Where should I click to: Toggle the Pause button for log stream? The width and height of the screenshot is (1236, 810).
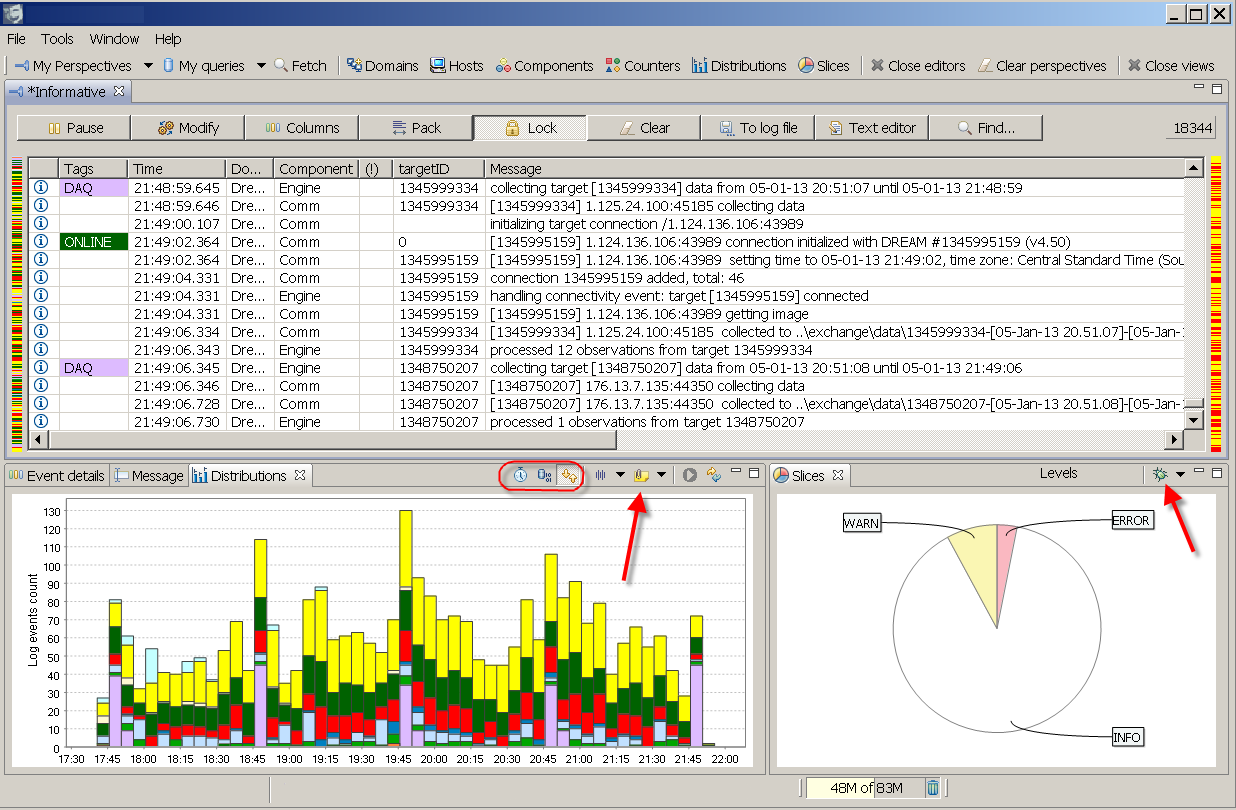click(x=74, y=128)
